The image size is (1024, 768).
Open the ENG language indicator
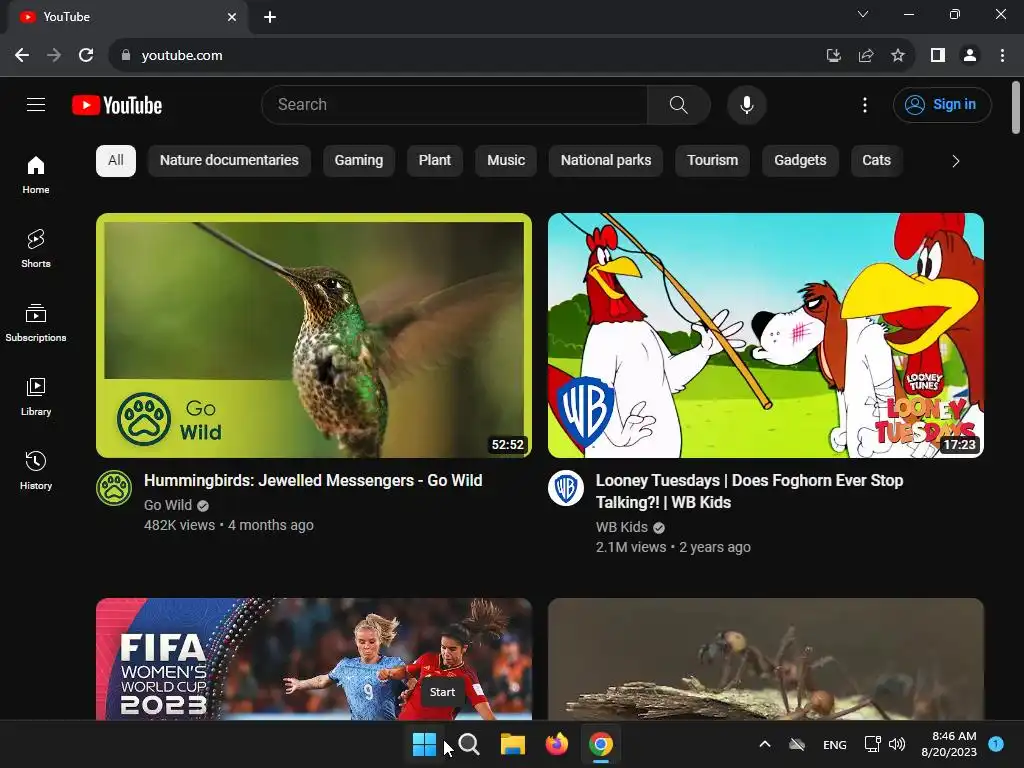(x=835, y=744)
